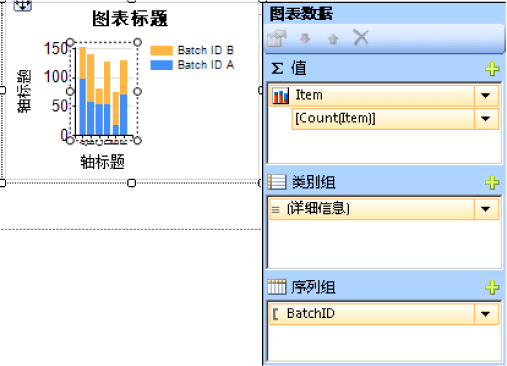This screenshot has height=366, width=507.
Task: Click the chart area top-right resize handle
Action: (137, 42)
